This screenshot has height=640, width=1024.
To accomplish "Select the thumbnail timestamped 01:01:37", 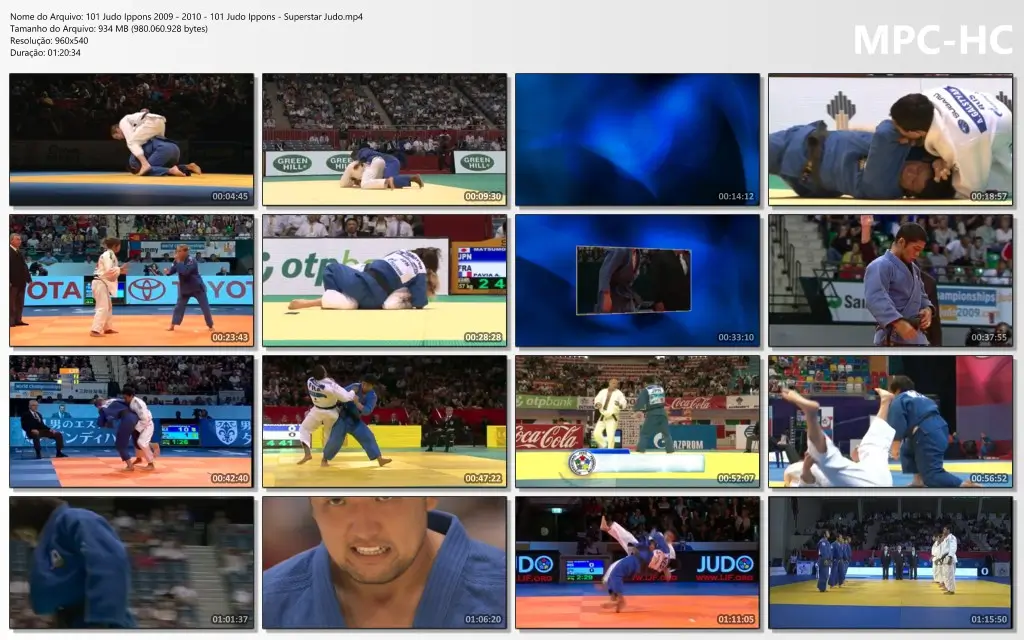I will (x=131, y=562).
